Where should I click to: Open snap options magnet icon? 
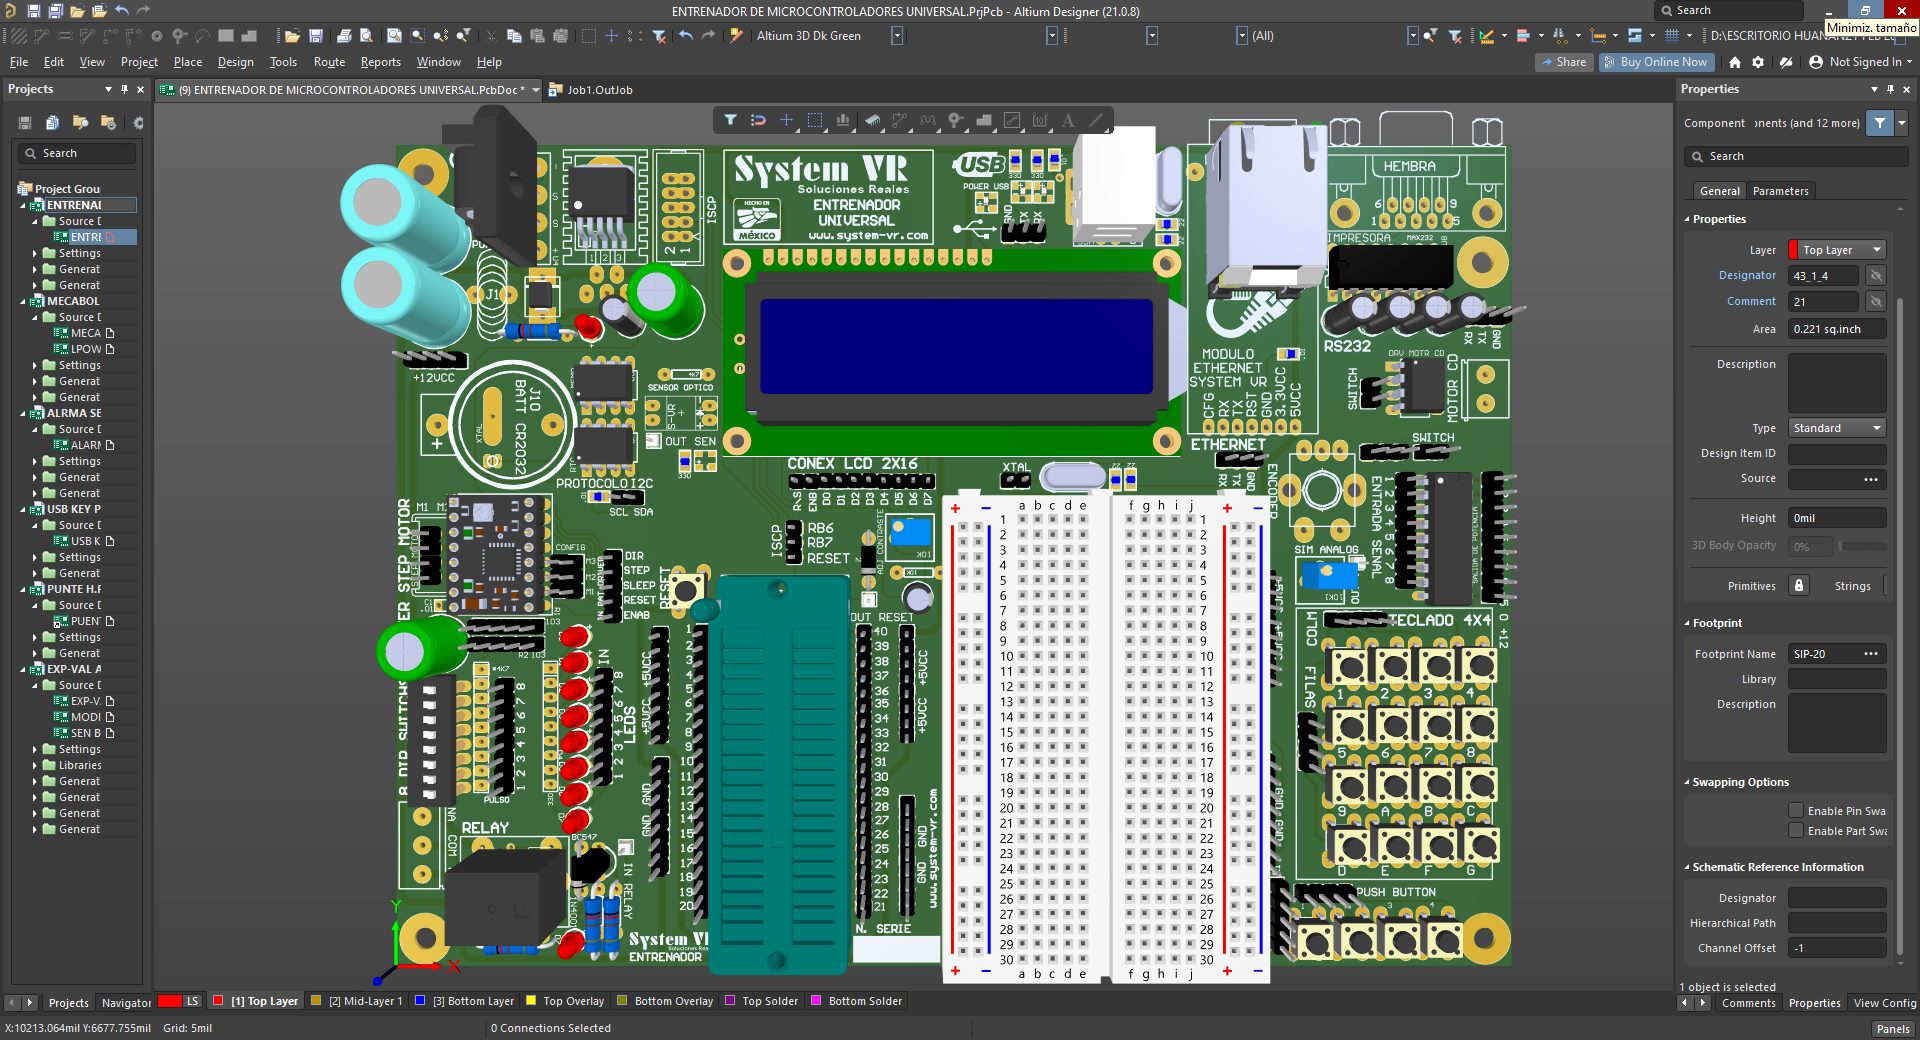click(x=758, y=121)
